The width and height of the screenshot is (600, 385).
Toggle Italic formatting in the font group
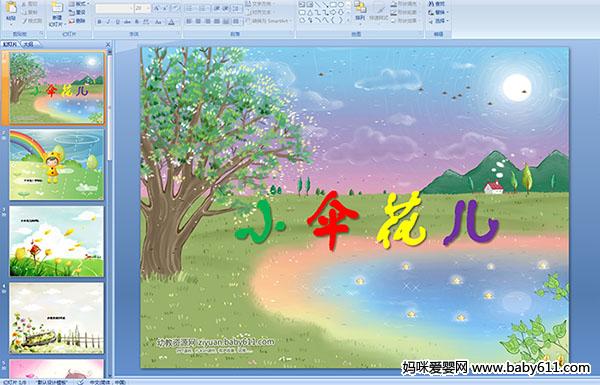(108, 22)
